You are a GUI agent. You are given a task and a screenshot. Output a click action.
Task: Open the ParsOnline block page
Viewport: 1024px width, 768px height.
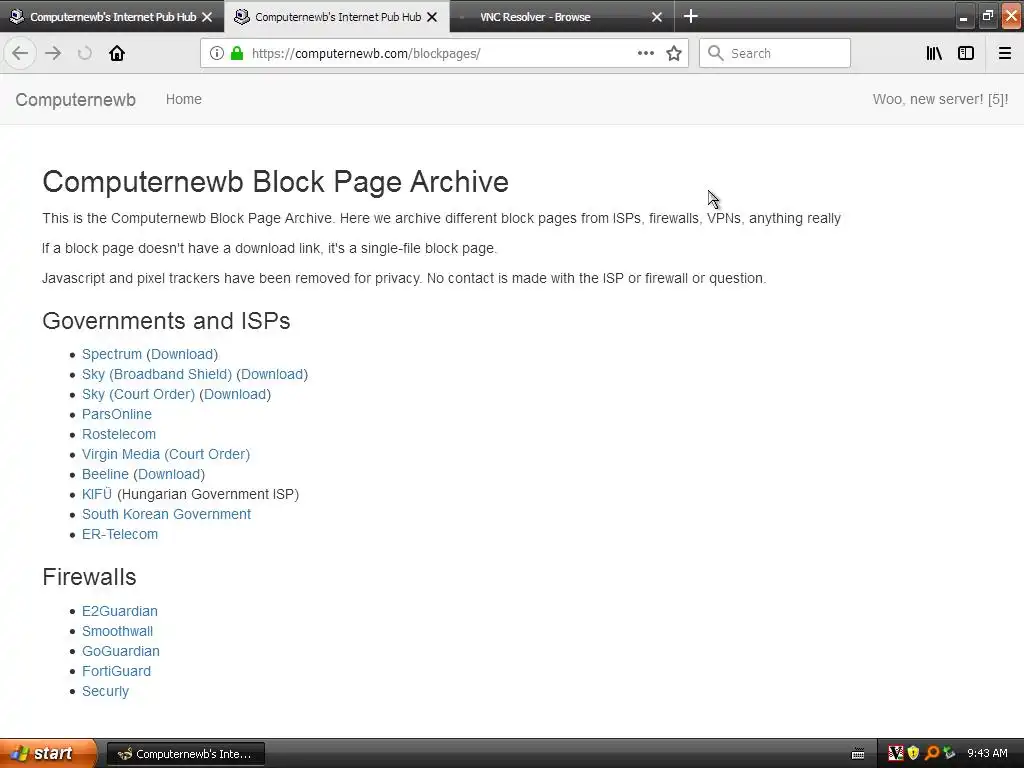click(x=117, y=414)
